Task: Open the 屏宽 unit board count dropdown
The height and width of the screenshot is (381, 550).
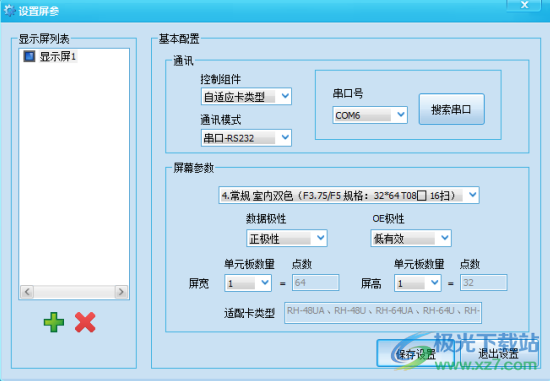Action: [x=248, y=283]
